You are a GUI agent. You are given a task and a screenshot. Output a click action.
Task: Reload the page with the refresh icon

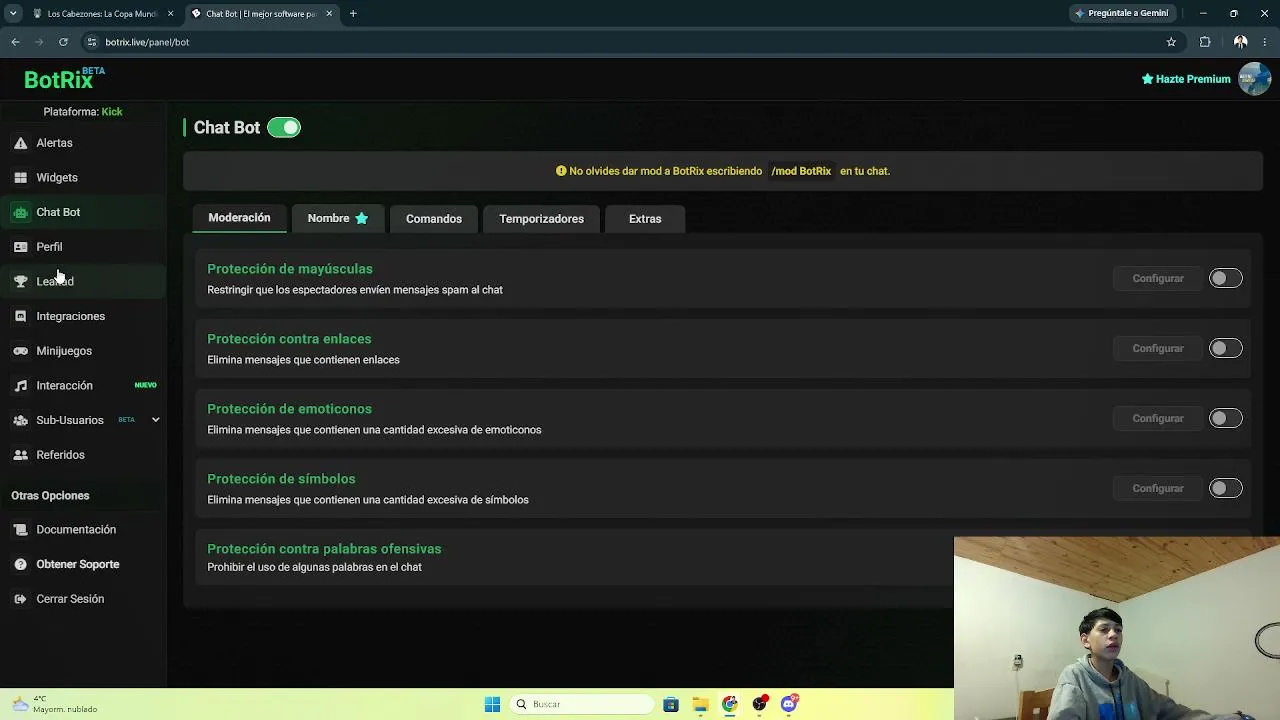pos(63,42)
